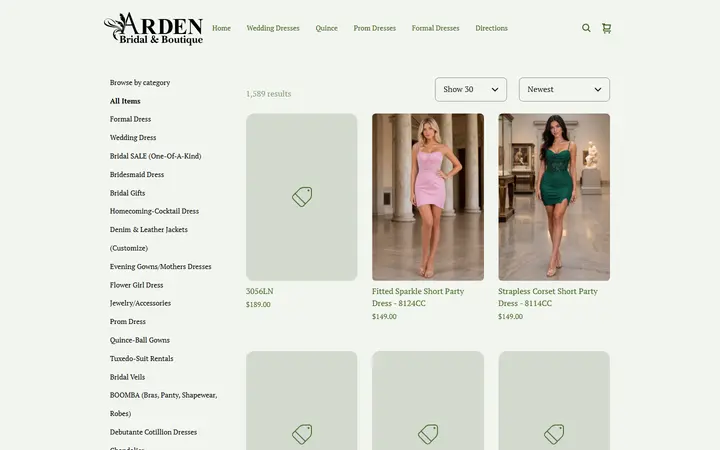
Task: Open Wedding Dresses in top navigation
Action: [x=273, y=28]
